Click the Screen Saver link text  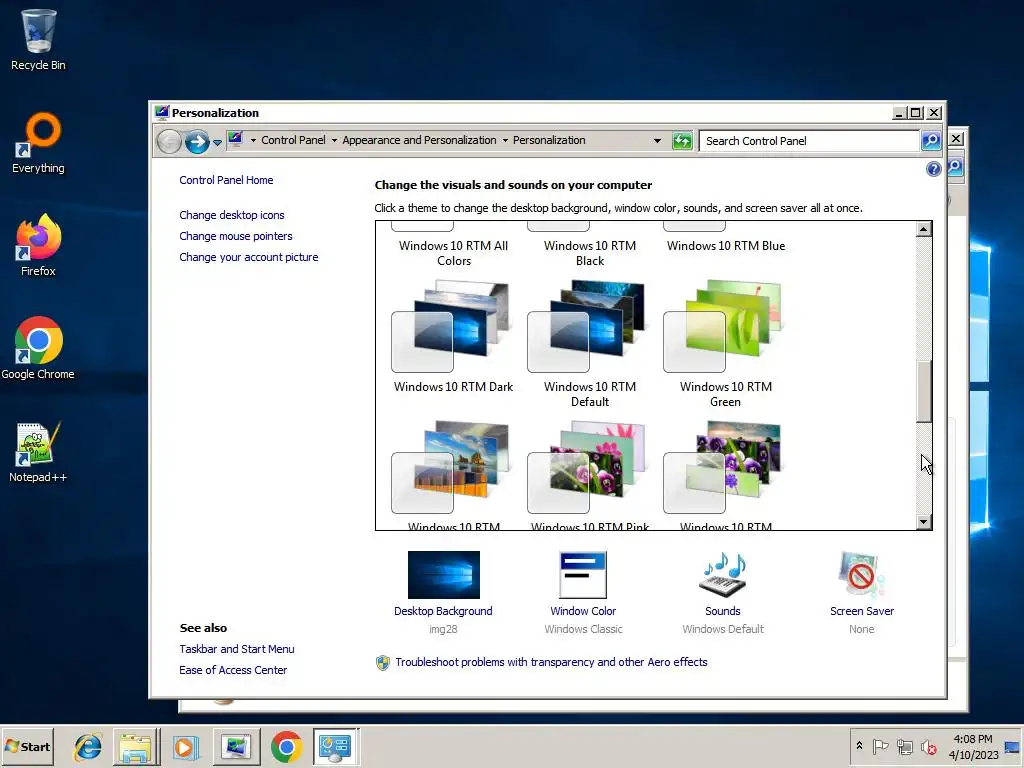coord(861,611)
